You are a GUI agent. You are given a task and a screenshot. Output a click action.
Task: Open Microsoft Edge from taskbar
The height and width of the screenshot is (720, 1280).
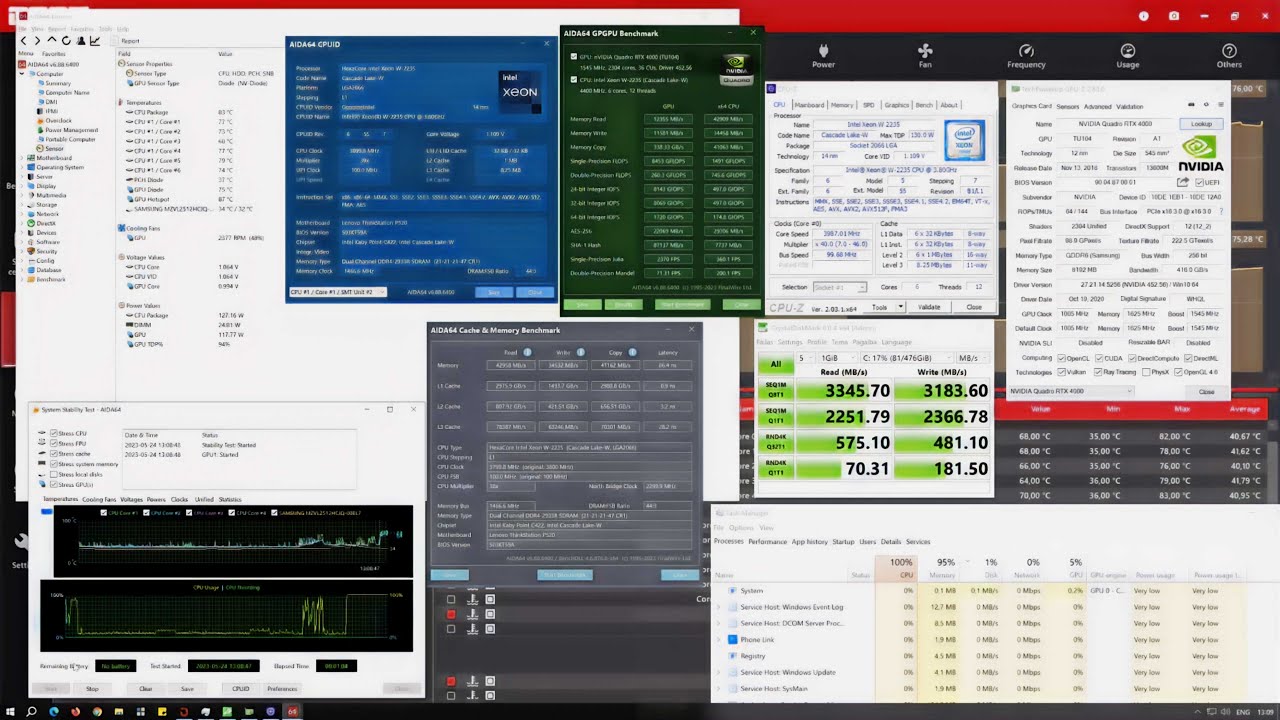(54, 711)
